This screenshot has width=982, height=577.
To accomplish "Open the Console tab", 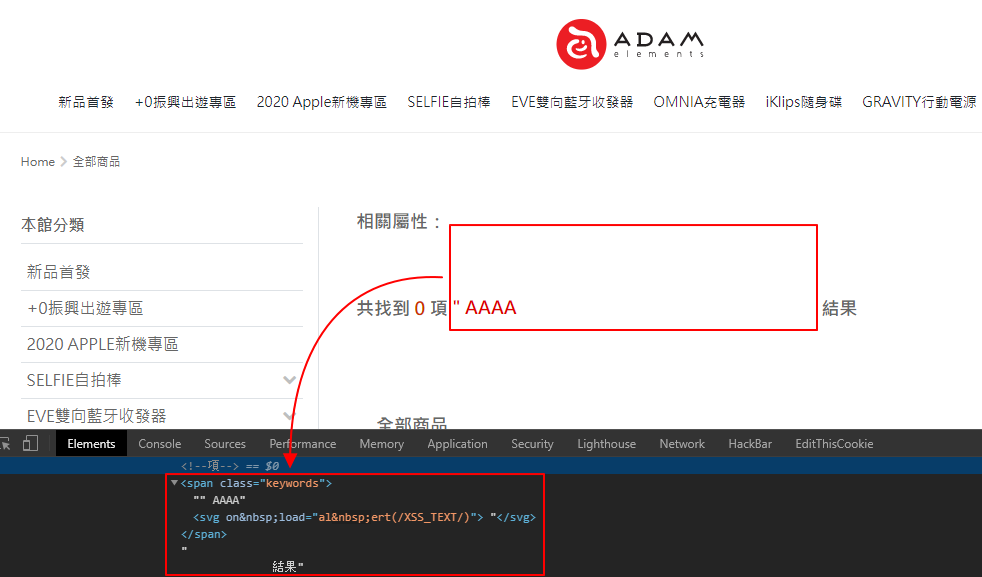I will pos(160,444).
